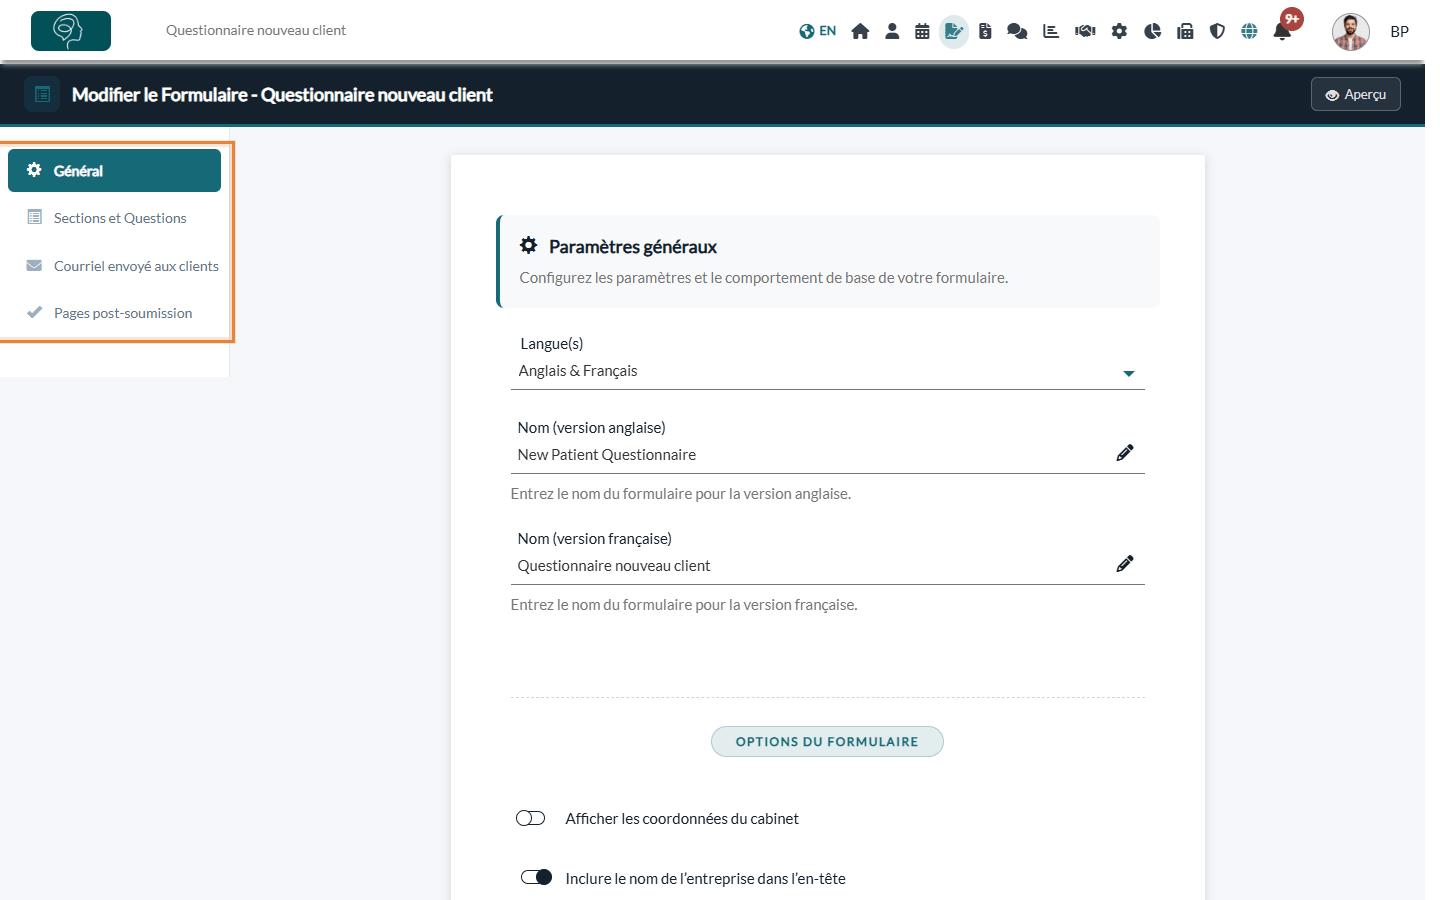Click 'Entrez le nom du formulaire pour la version française.'
Image resolution: width=1440 pixels, height=900 pixels.
pos(684,605)
